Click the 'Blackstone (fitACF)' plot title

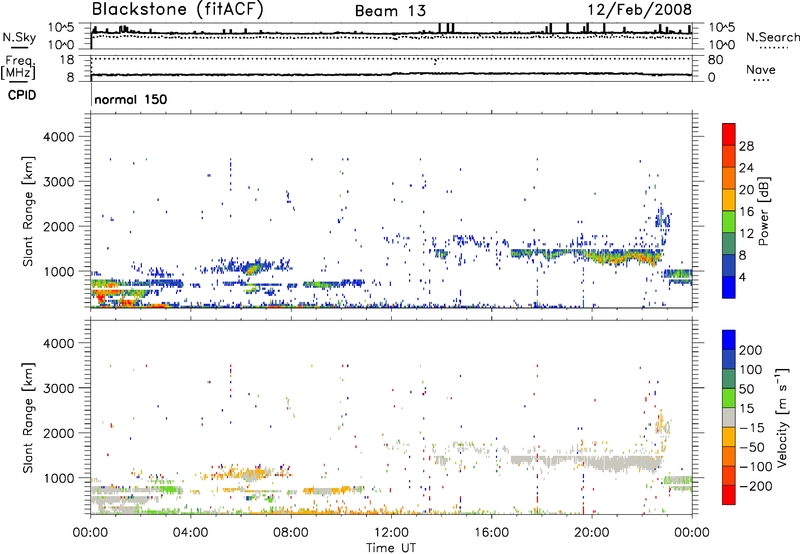tap(178, 9)
